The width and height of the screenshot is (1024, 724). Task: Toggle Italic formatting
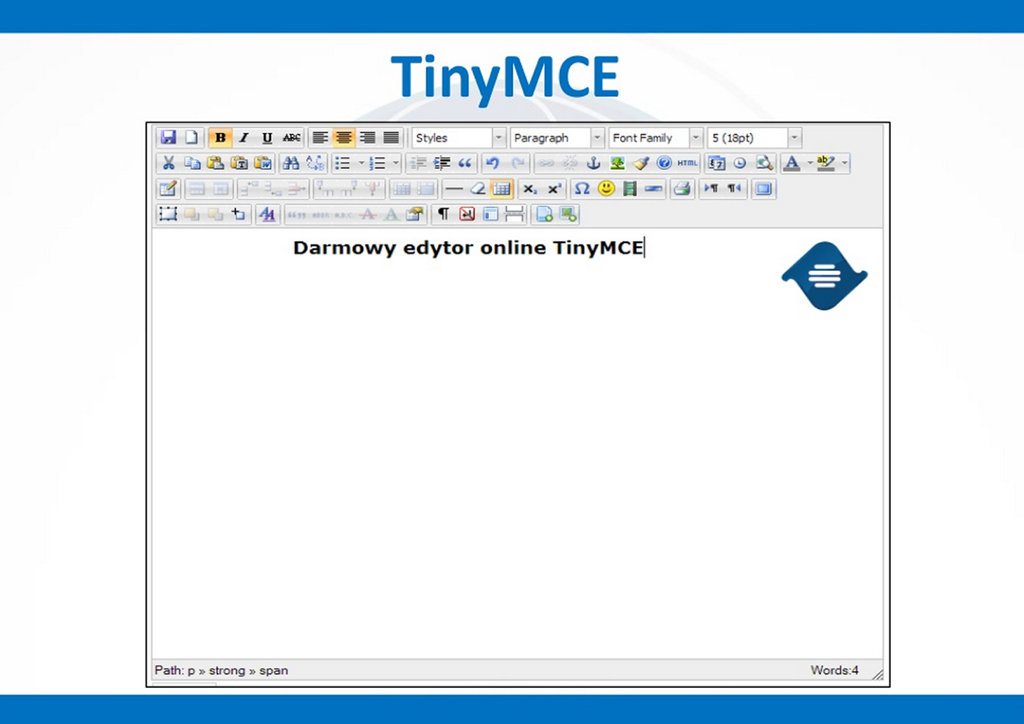coord(244,137)
